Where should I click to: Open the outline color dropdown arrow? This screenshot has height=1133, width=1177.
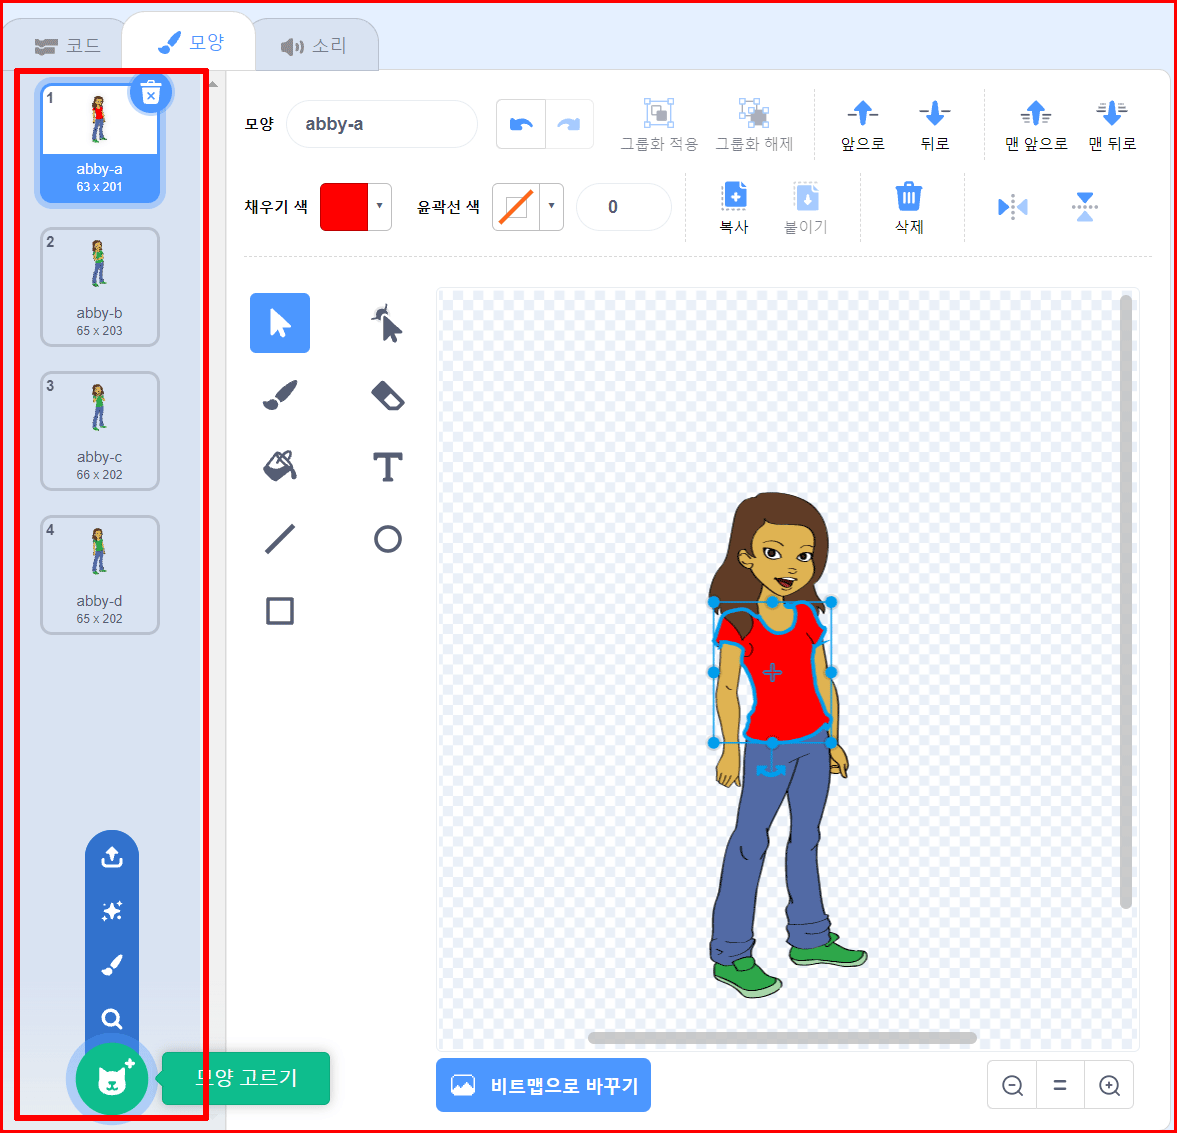[x=552, y=206]
